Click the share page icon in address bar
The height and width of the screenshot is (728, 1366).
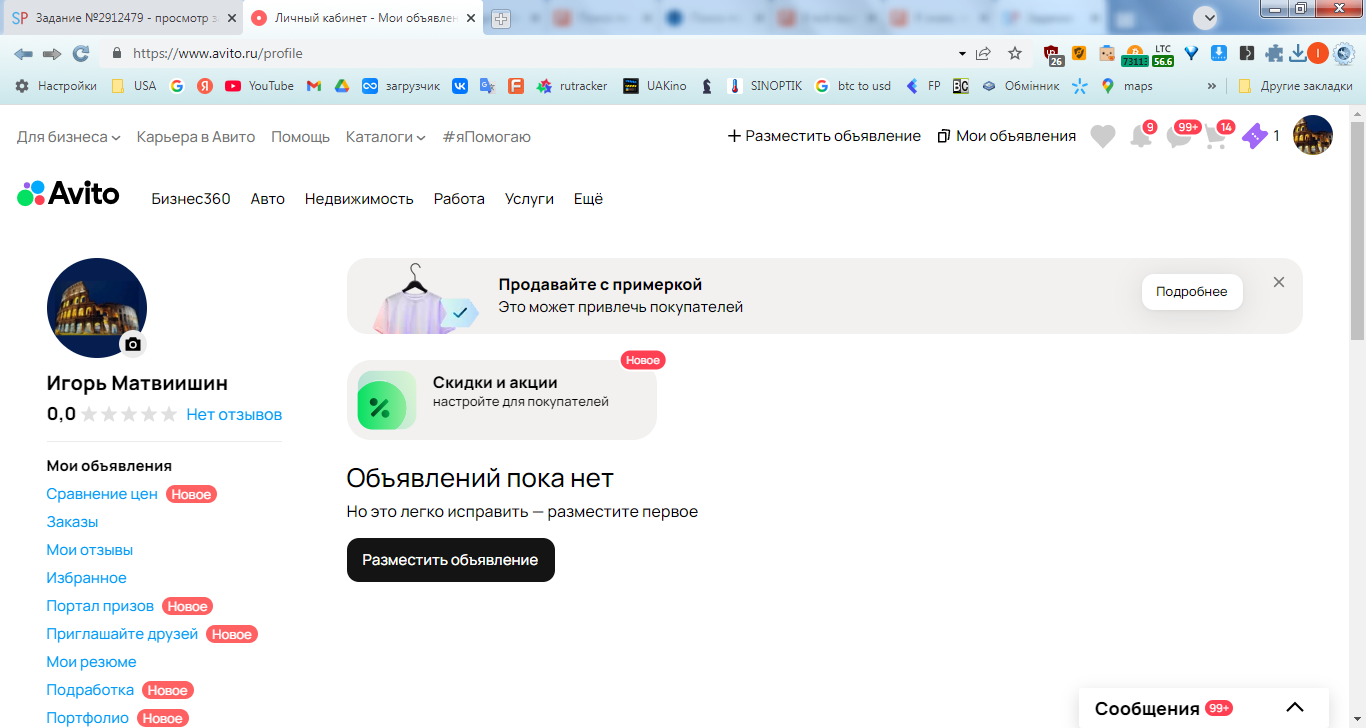[x=984, y=53]
